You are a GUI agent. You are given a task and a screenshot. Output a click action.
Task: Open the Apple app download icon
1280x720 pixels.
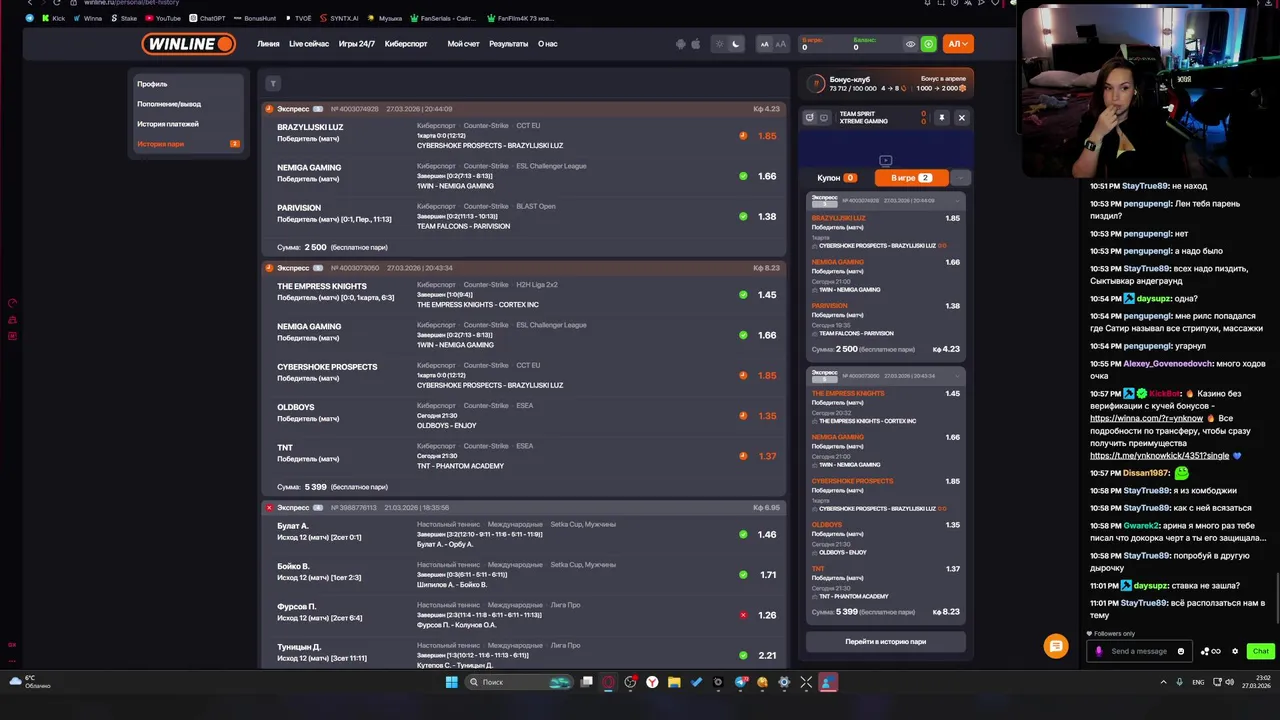[x=694, y=44]
